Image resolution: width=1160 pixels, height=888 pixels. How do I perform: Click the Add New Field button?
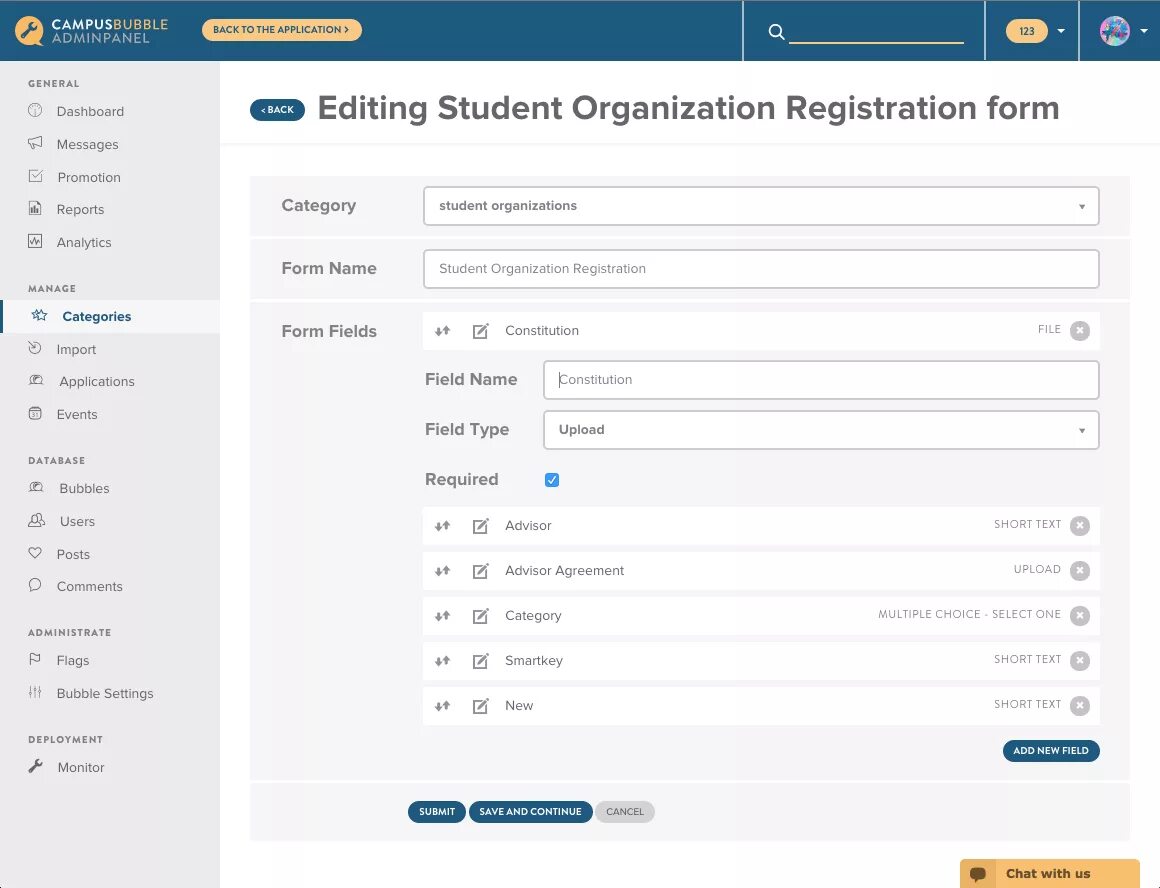[x=1050, y=751]
